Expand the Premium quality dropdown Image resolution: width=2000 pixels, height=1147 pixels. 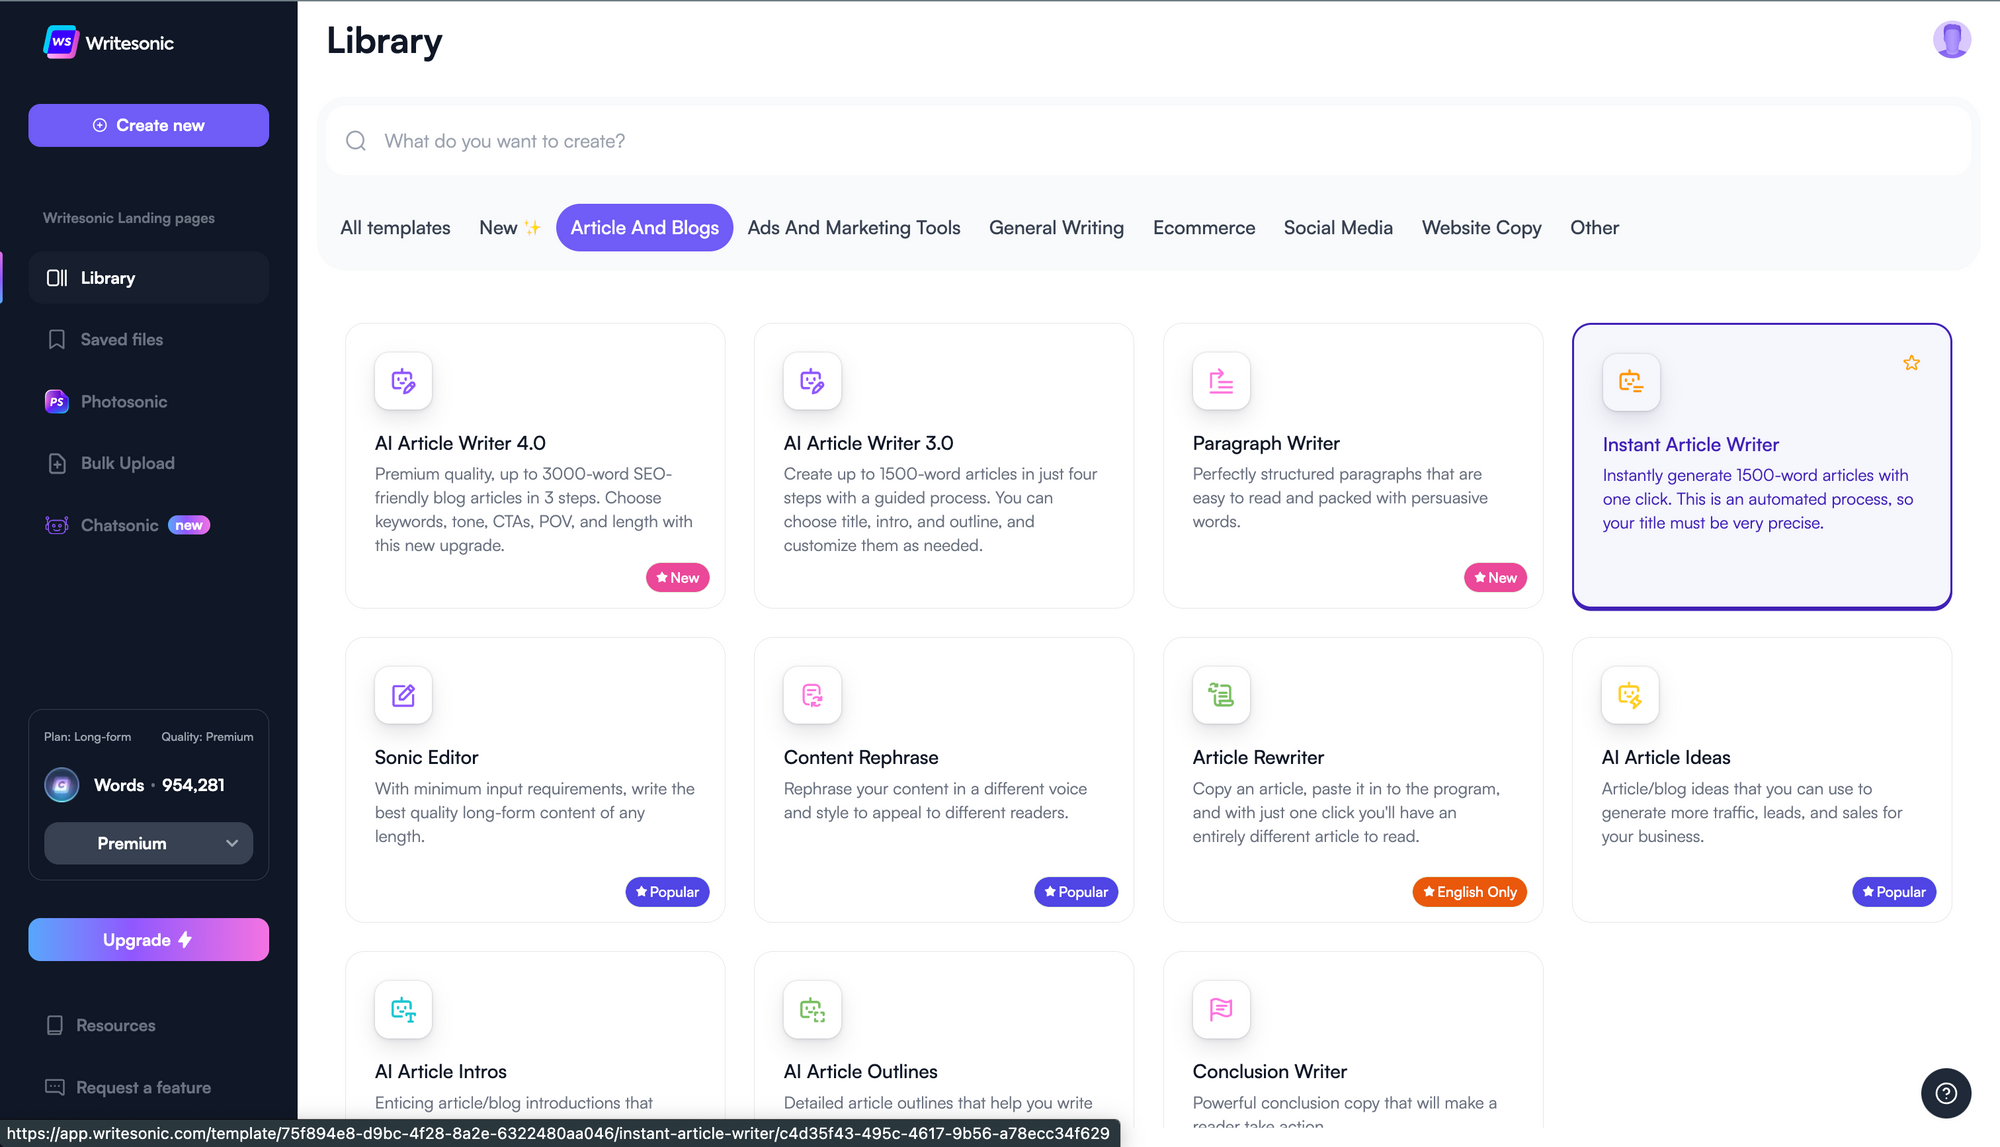point(148,844)
